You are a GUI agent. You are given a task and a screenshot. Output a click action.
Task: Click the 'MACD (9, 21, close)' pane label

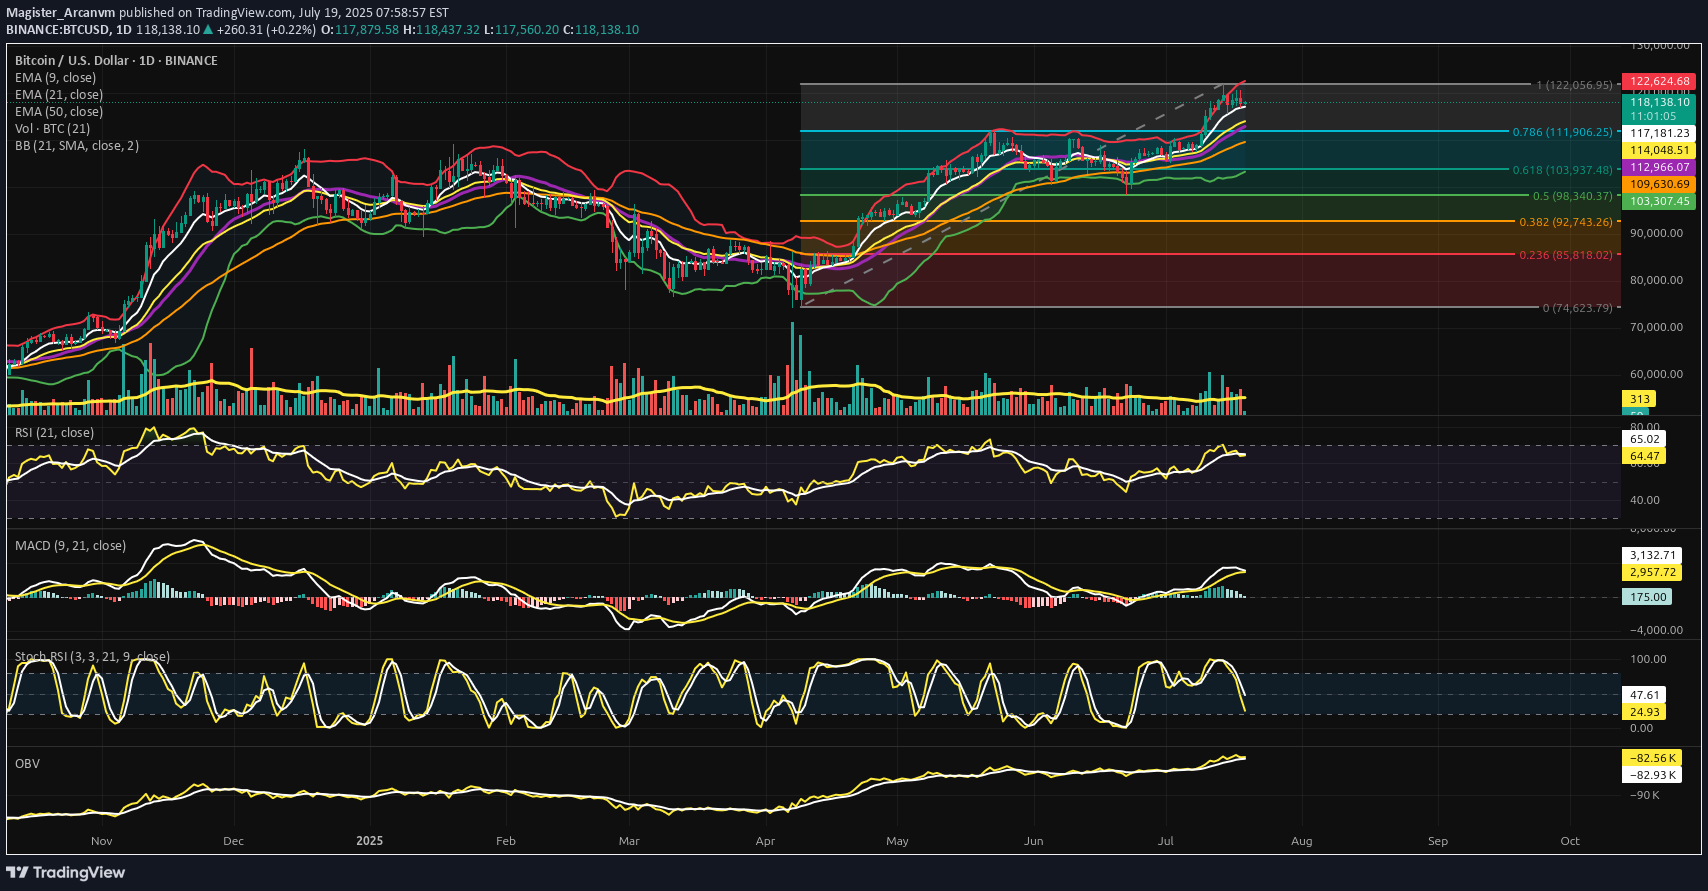click(x=70, y=546)
